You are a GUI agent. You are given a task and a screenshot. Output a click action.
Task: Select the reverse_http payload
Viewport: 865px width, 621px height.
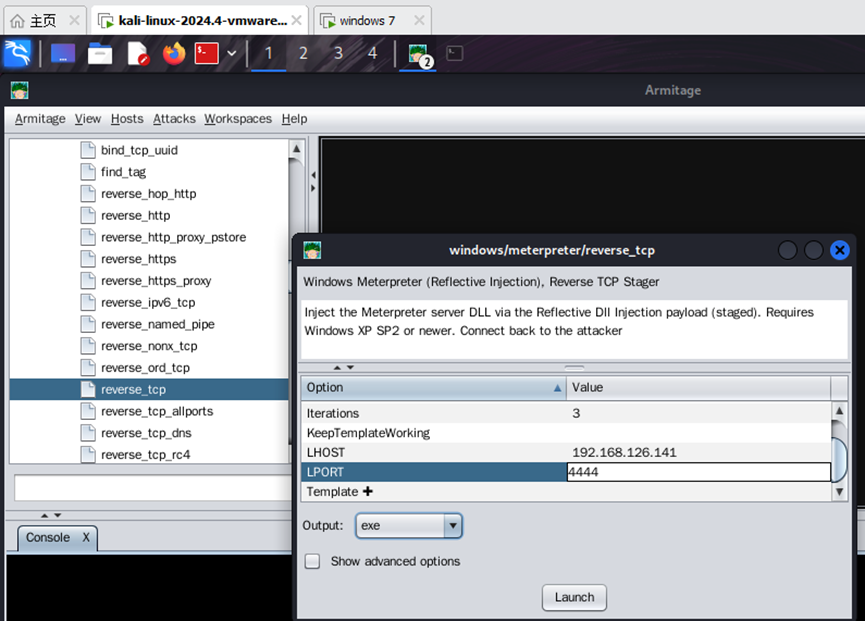[x=135, y=216]
